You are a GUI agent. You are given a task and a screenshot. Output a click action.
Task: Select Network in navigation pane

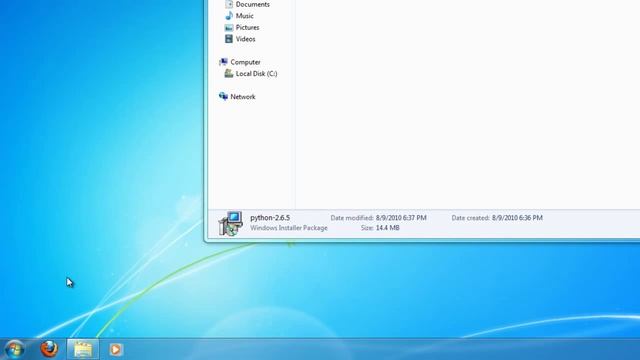(x=237, y=97)
